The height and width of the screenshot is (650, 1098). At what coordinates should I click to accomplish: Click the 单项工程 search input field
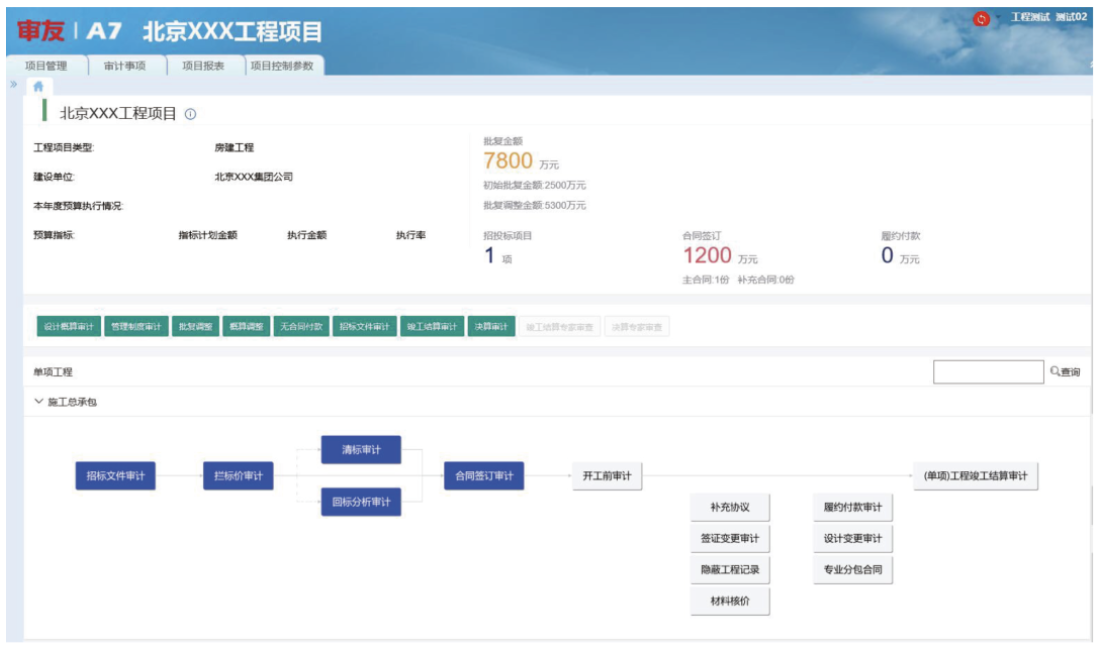point(987,372)
